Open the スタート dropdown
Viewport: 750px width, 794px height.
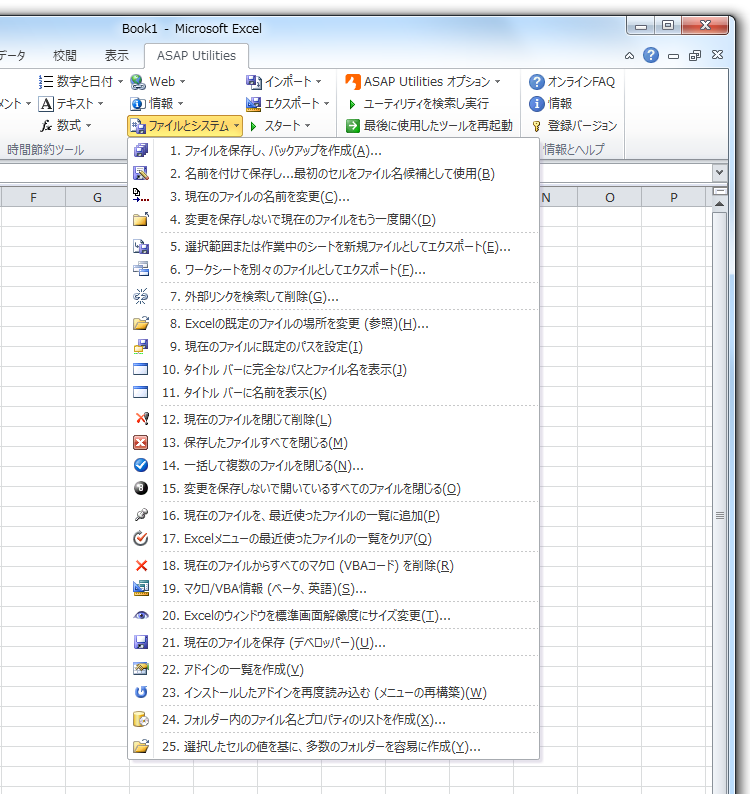pyautogui.click(x=307, y=126)
